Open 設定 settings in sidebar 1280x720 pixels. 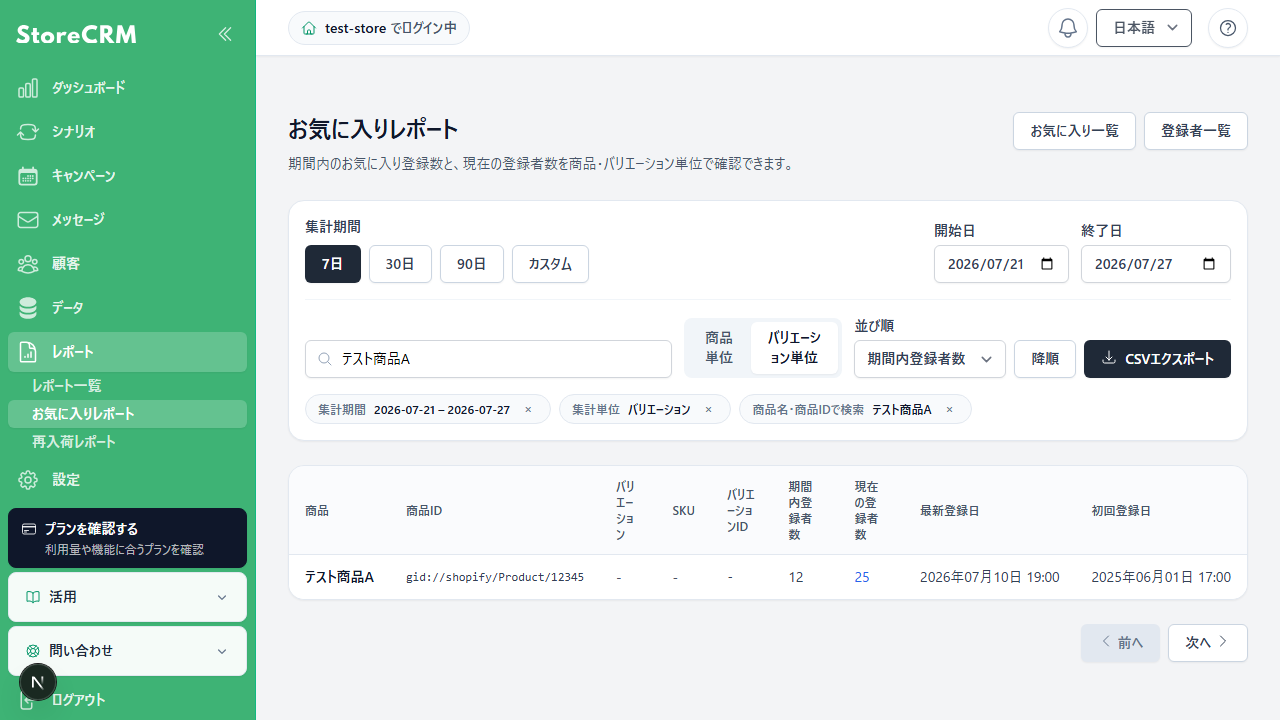(127, 480)
